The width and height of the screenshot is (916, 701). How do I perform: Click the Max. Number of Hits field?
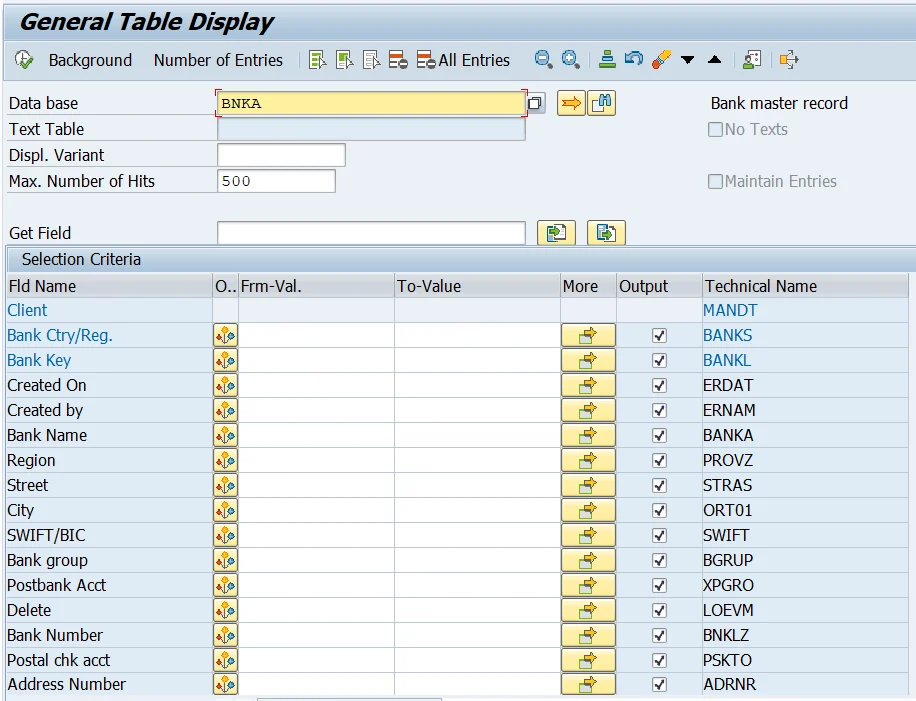point(276,181)
